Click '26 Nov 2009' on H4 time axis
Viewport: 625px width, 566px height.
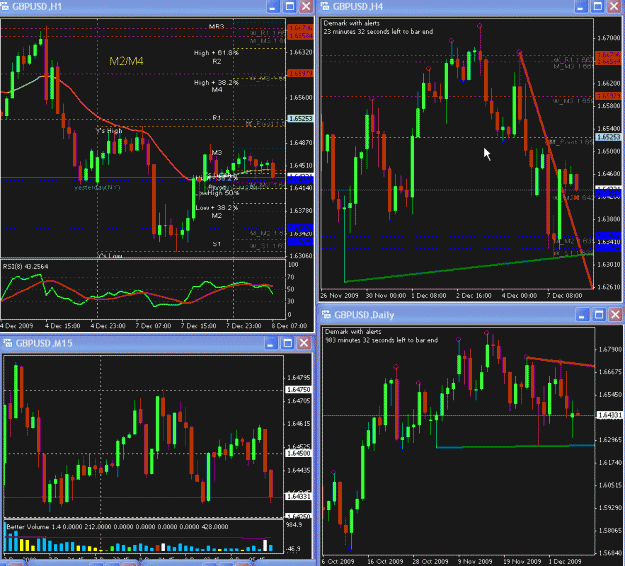(339, 295)
